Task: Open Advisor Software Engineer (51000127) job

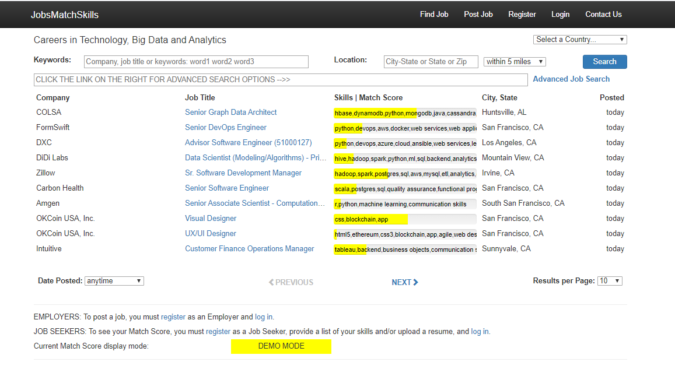Action: click(248, 142)
